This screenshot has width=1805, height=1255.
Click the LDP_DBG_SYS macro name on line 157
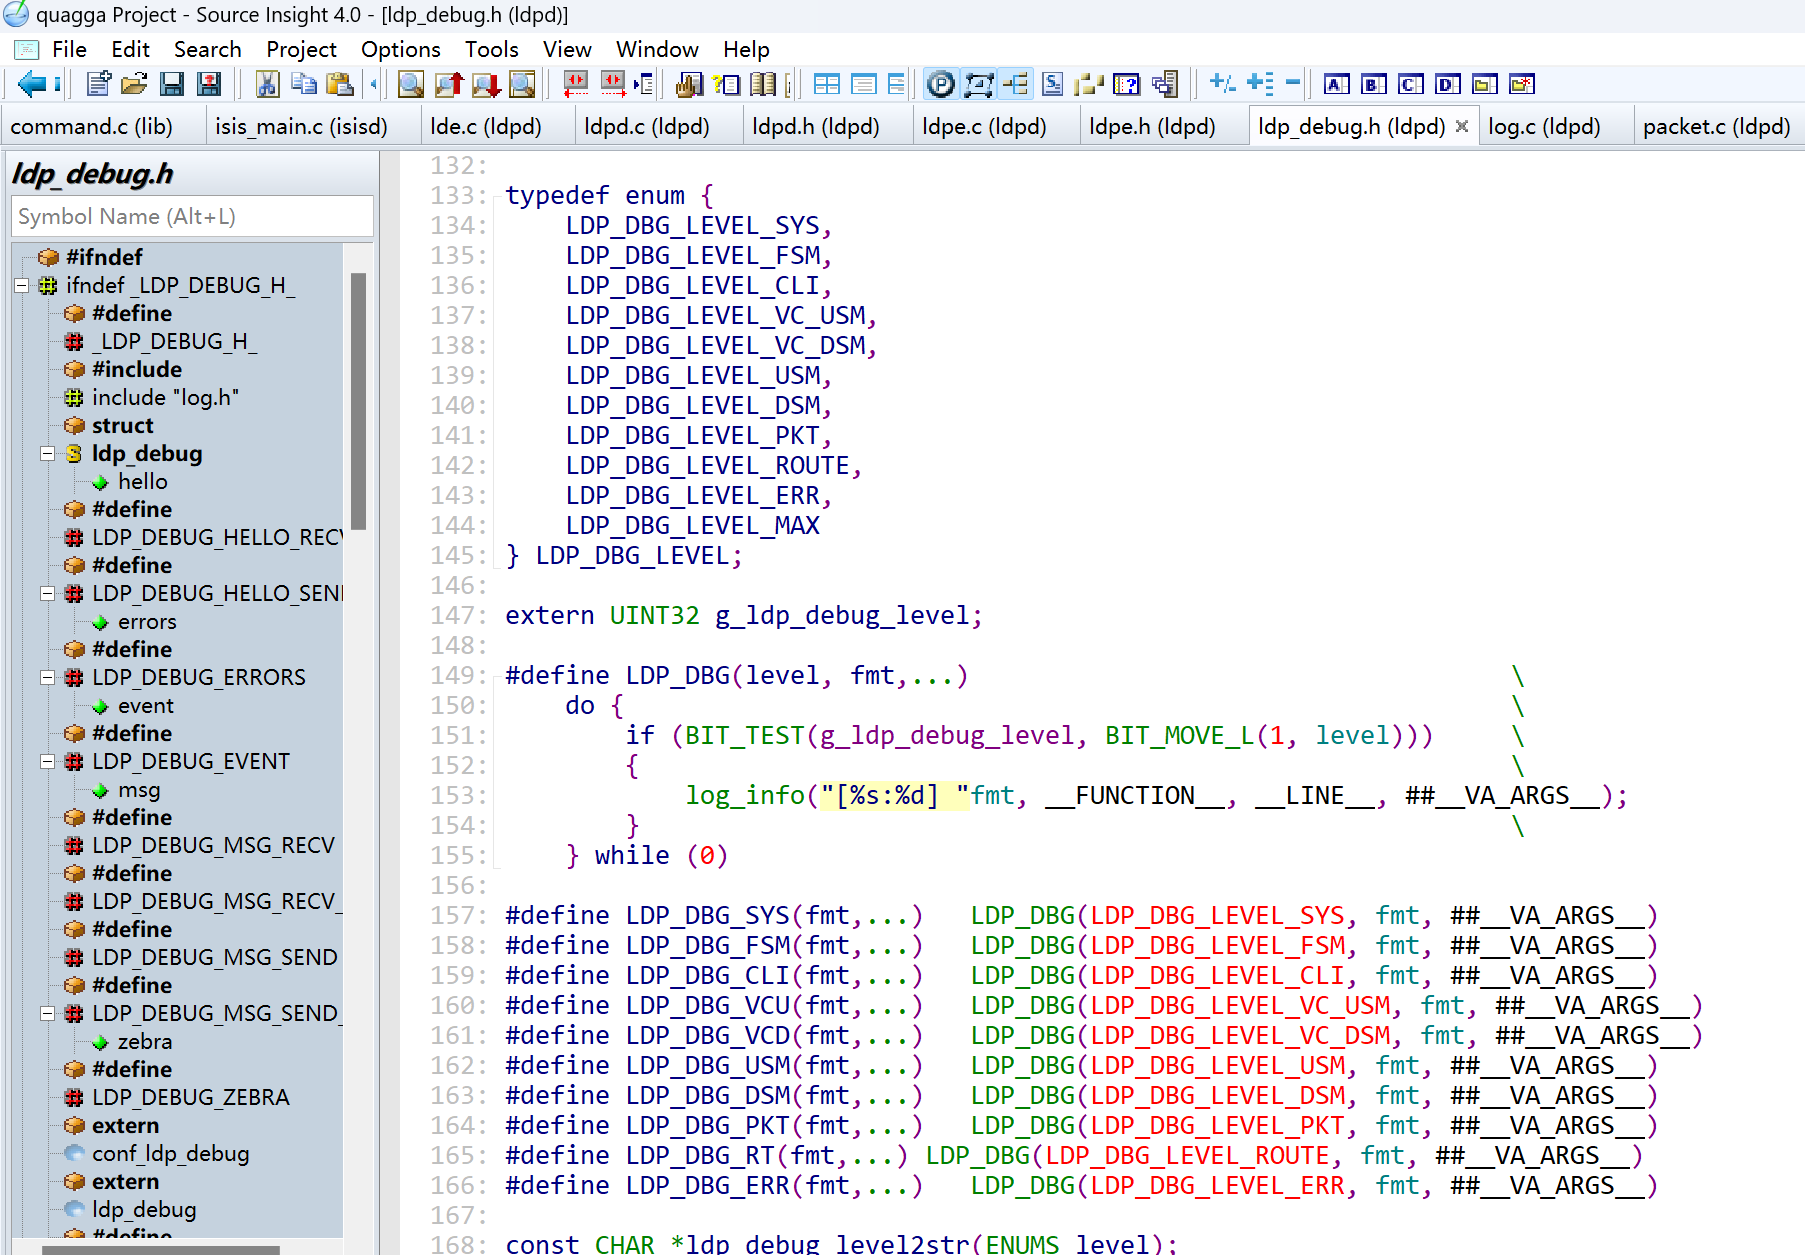708,916
